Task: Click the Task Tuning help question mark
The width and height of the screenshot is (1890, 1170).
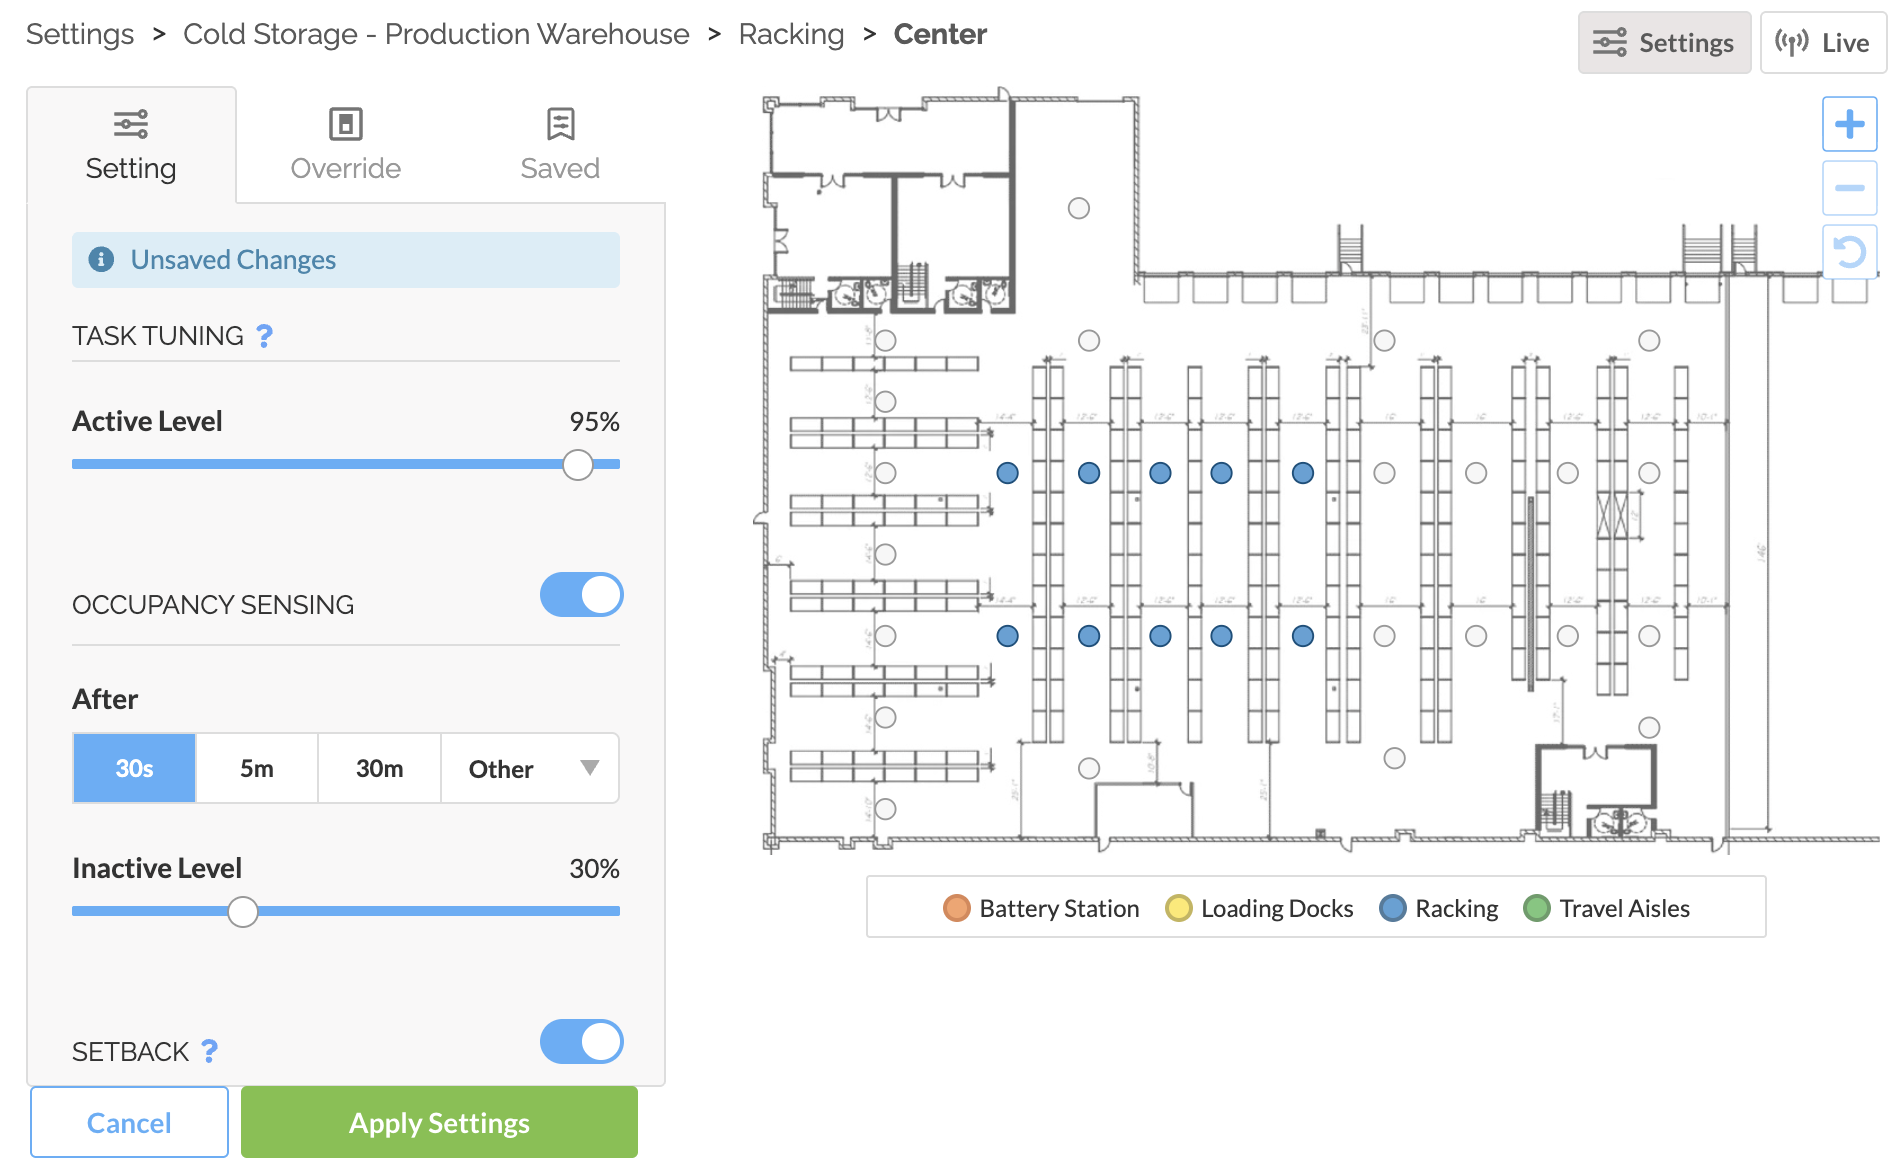Action: (264, 336)
